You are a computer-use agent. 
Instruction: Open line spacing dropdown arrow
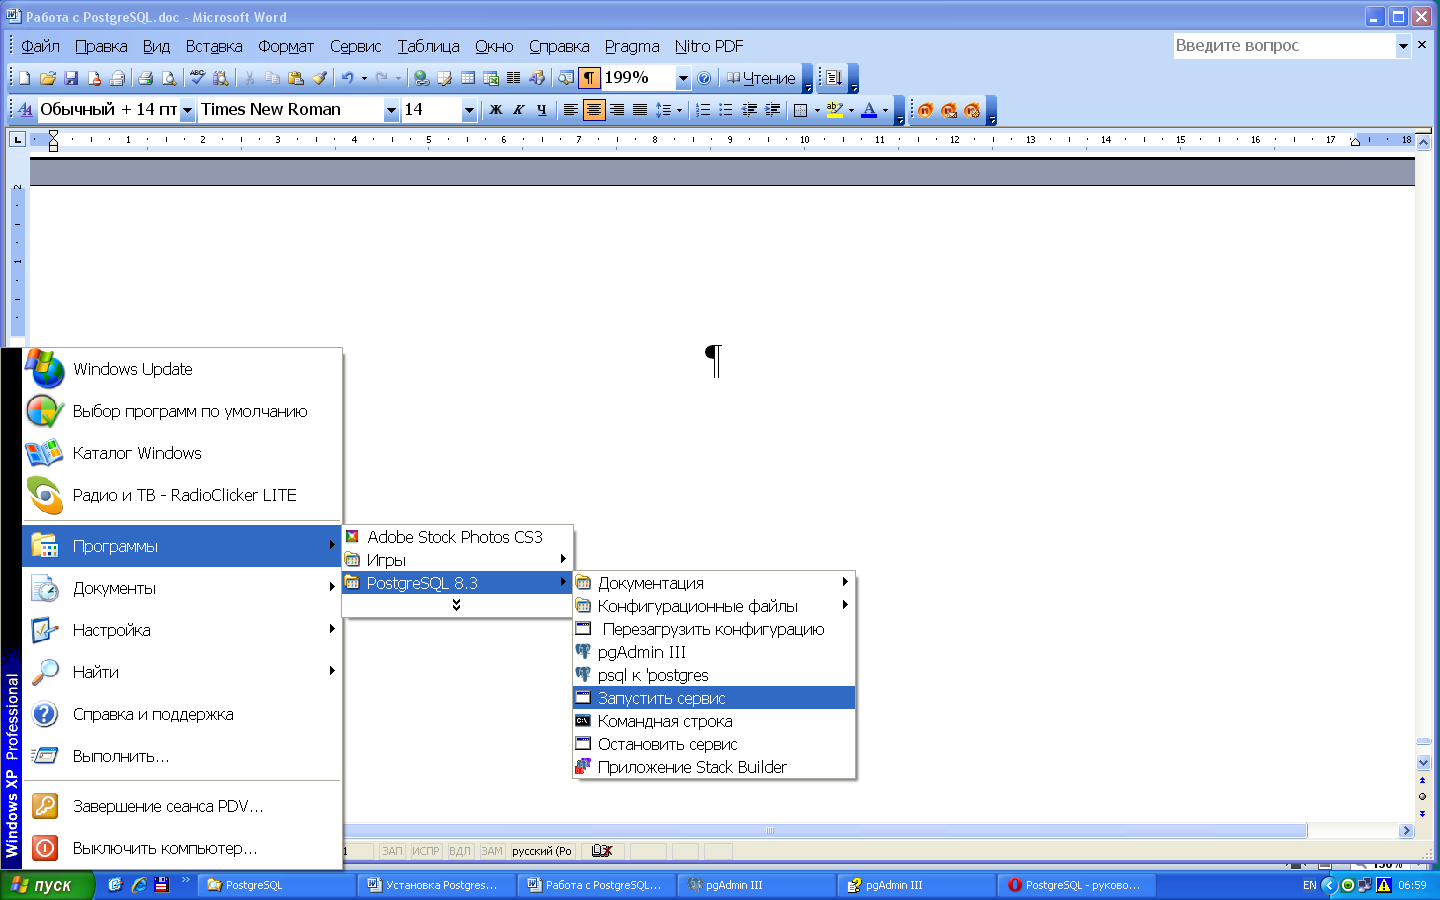click(x=680, y=110)
